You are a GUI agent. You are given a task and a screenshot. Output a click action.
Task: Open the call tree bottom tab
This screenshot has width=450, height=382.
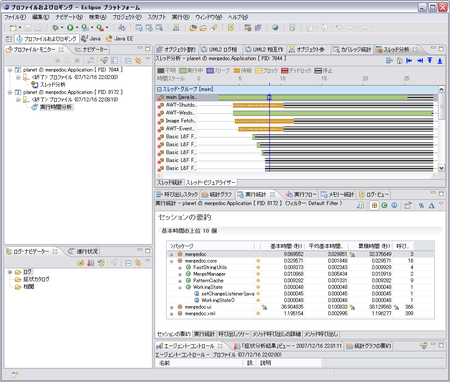(234, 334)
